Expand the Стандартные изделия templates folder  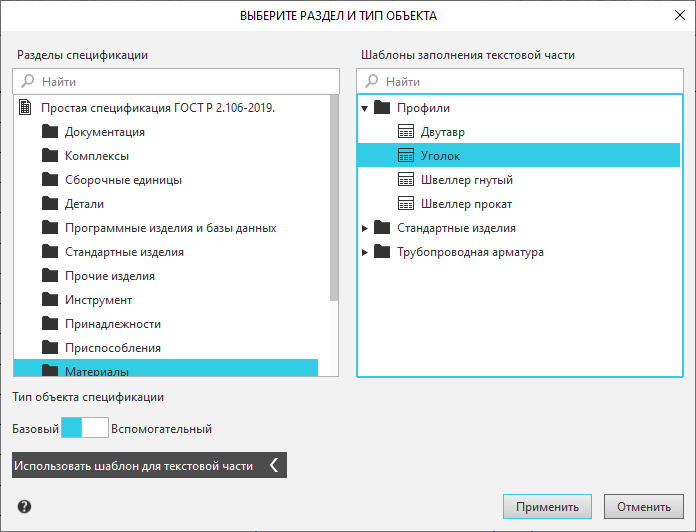tap(365, 228)
